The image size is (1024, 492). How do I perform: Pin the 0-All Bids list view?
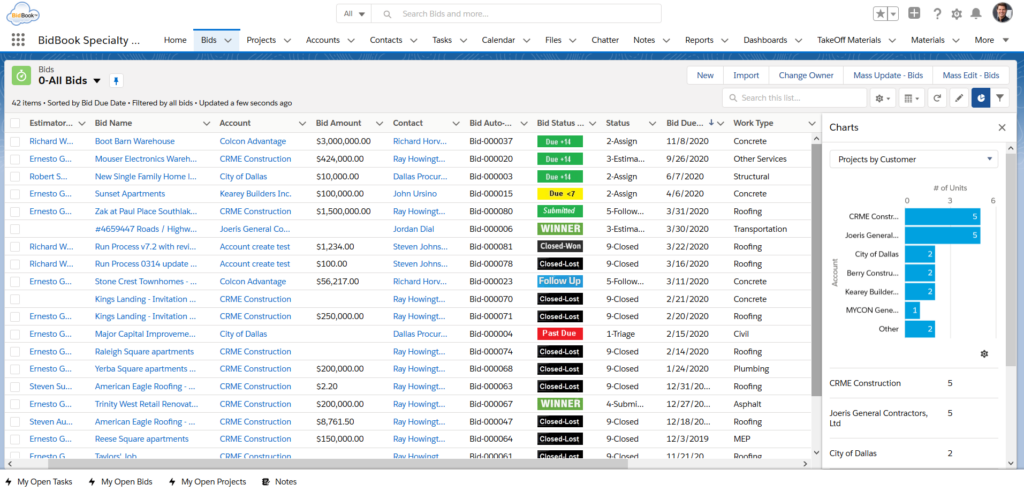(116, 80)
